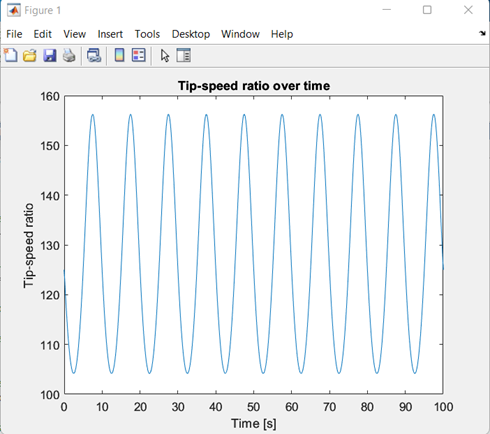Click the dock figure arrow
The width and height of the screenshot is (490, 434).
pos(482,33)
